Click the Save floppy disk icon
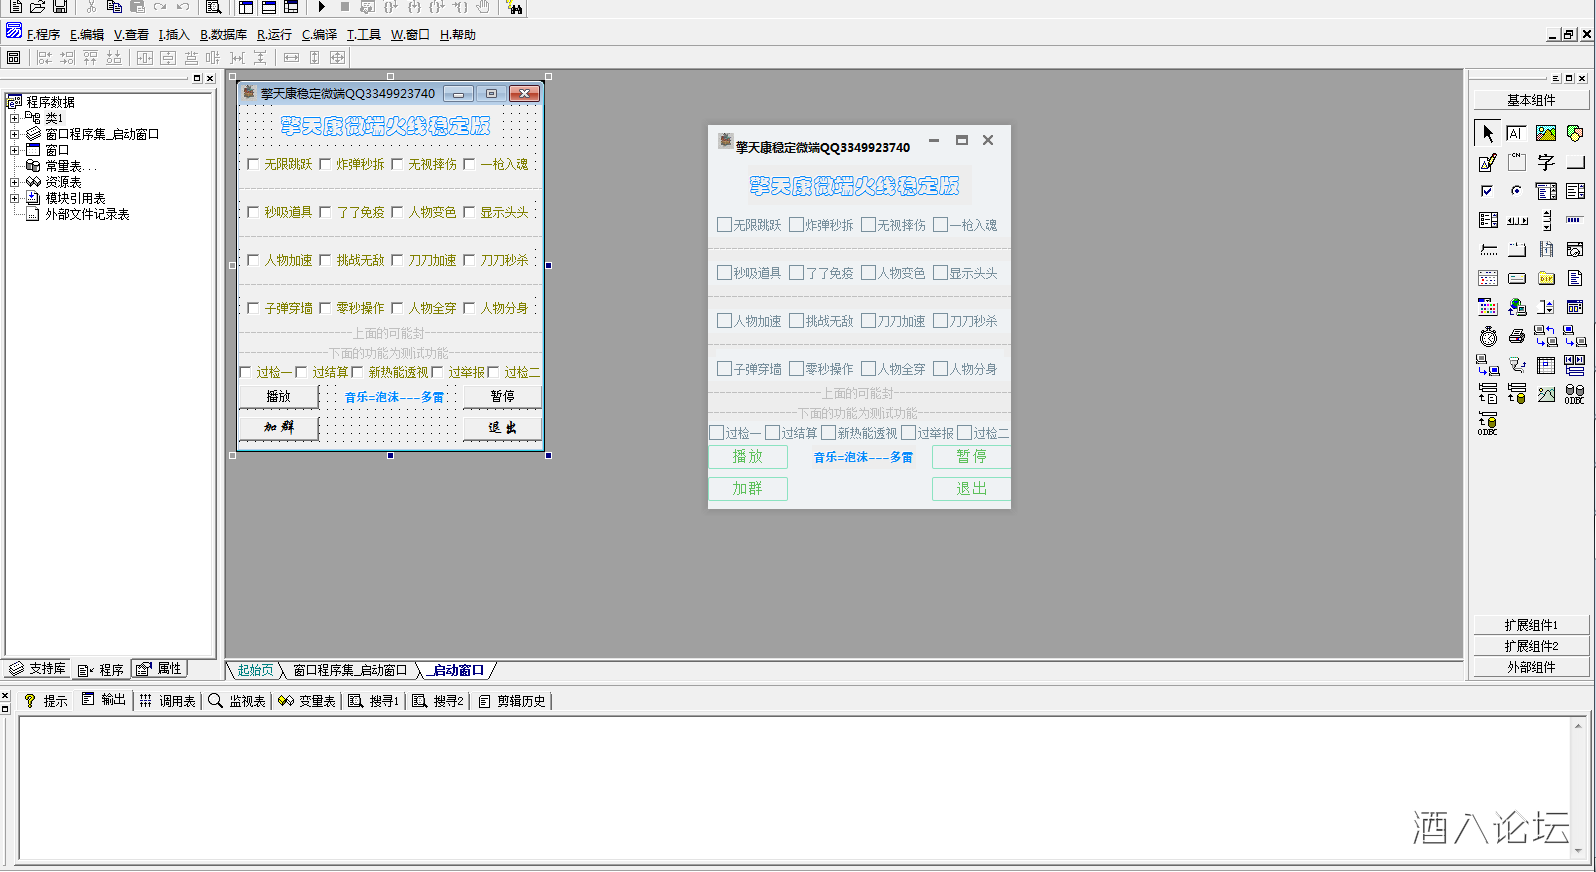 tap(60, 7)
